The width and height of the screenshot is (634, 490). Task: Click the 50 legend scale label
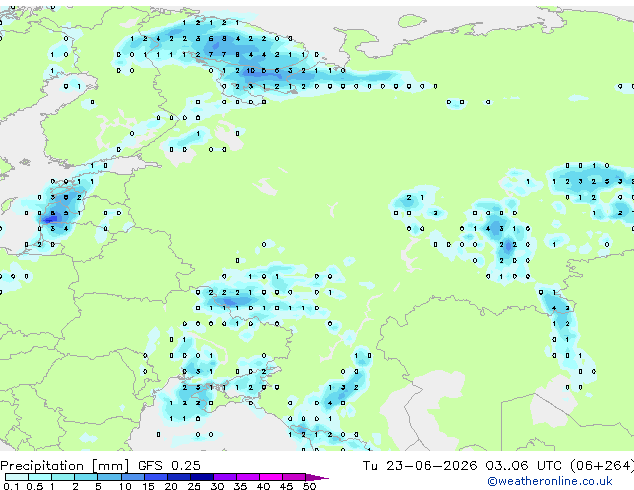309,486
